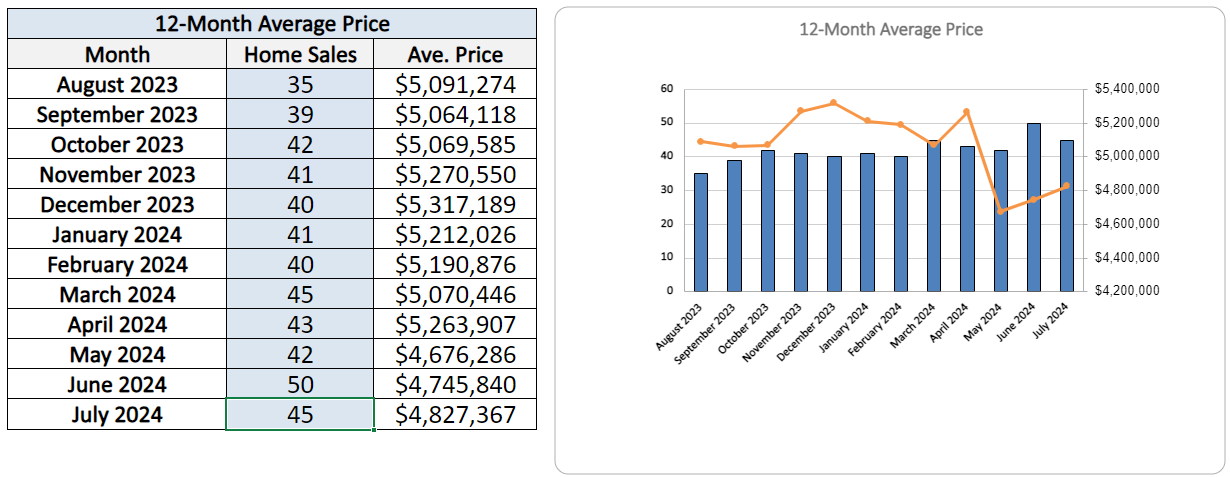Click home sales value 40 for December 2023
Viewport: 1230px width, 477px height.
click(300, 204)
